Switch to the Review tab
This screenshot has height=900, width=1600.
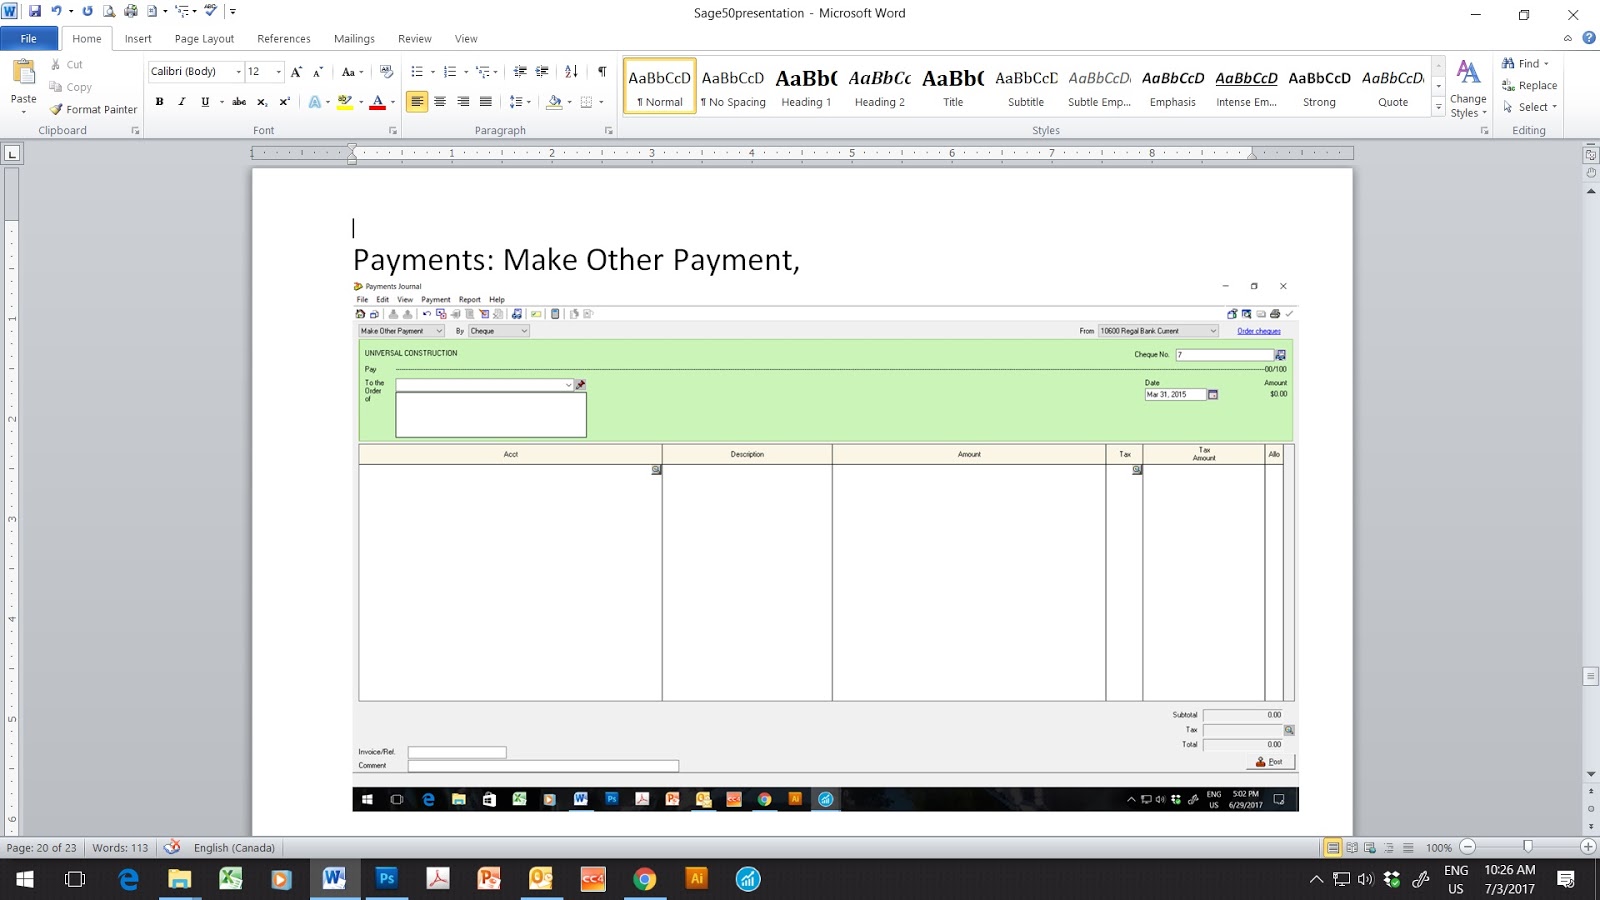point(415,39)
